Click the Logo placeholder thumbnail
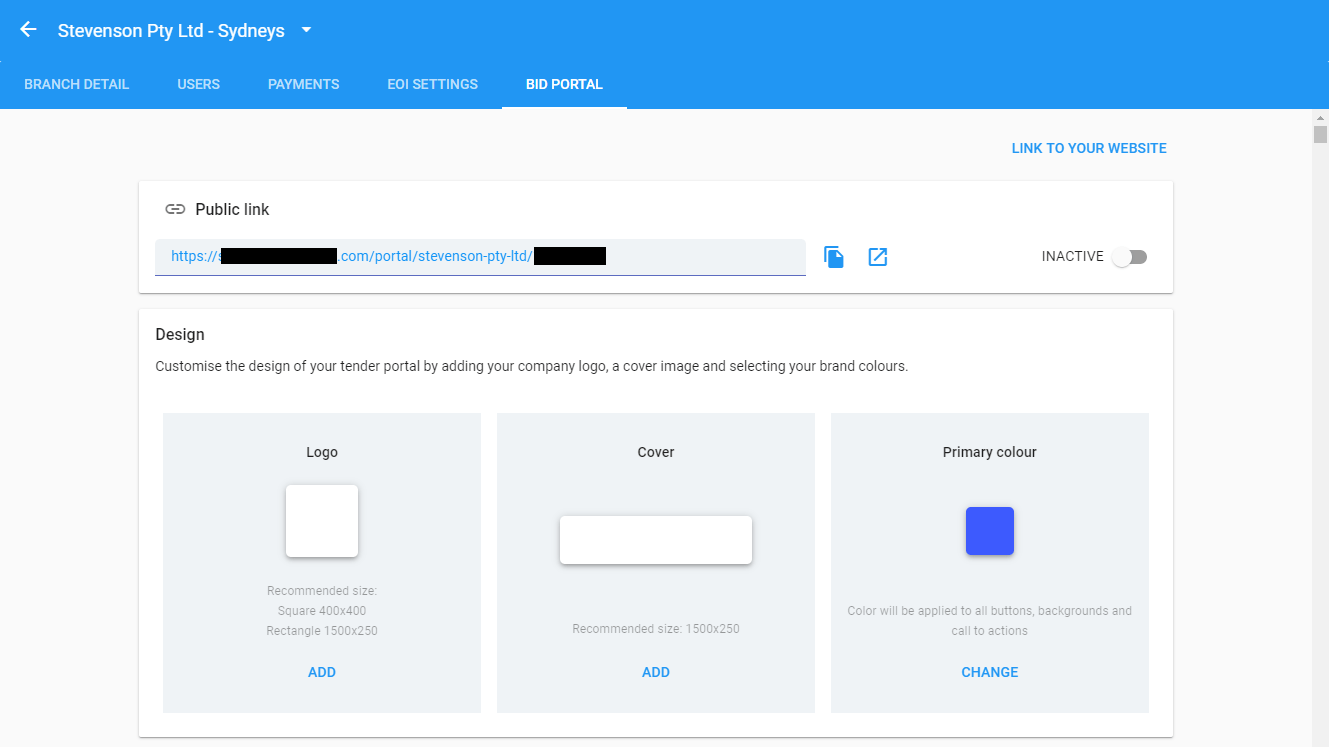 click(321, 520)
